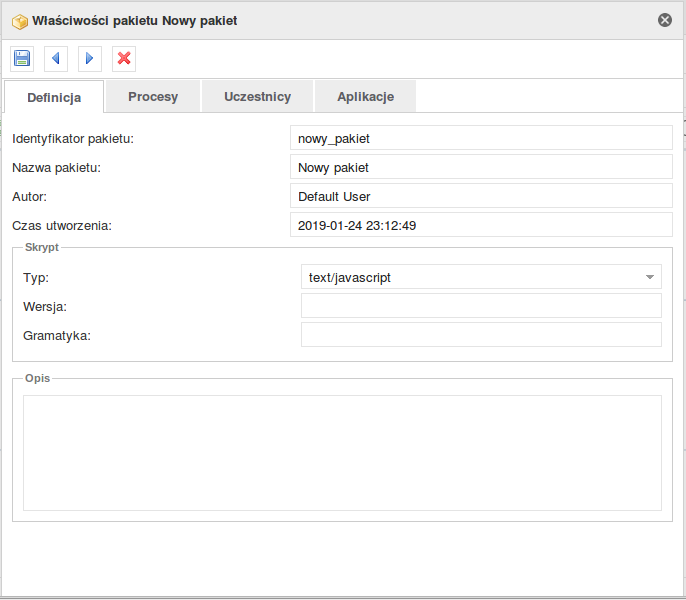Viewport: 686px width, 600px height.
Task: Go back with the left blue arrow
Action: pyautogui.click(x=56, y=59)
